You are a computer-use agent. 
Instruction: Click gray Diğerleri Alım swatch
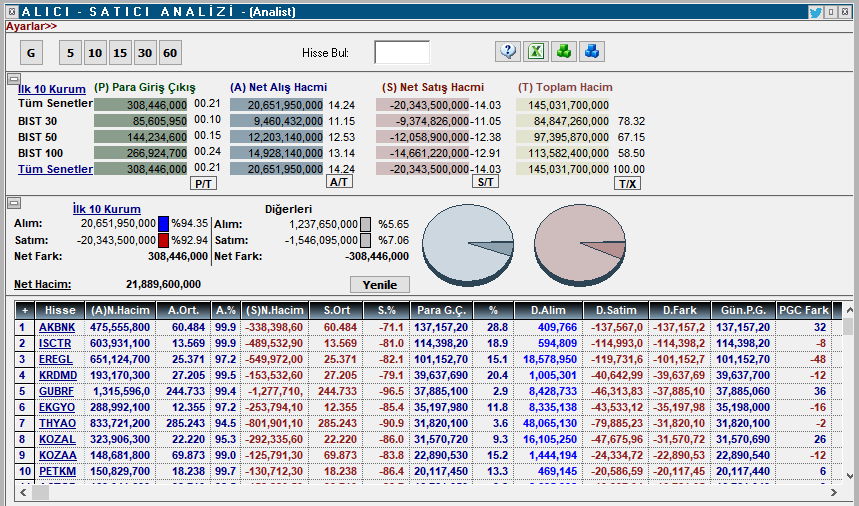pyautogui.click(x=365, y=224)
